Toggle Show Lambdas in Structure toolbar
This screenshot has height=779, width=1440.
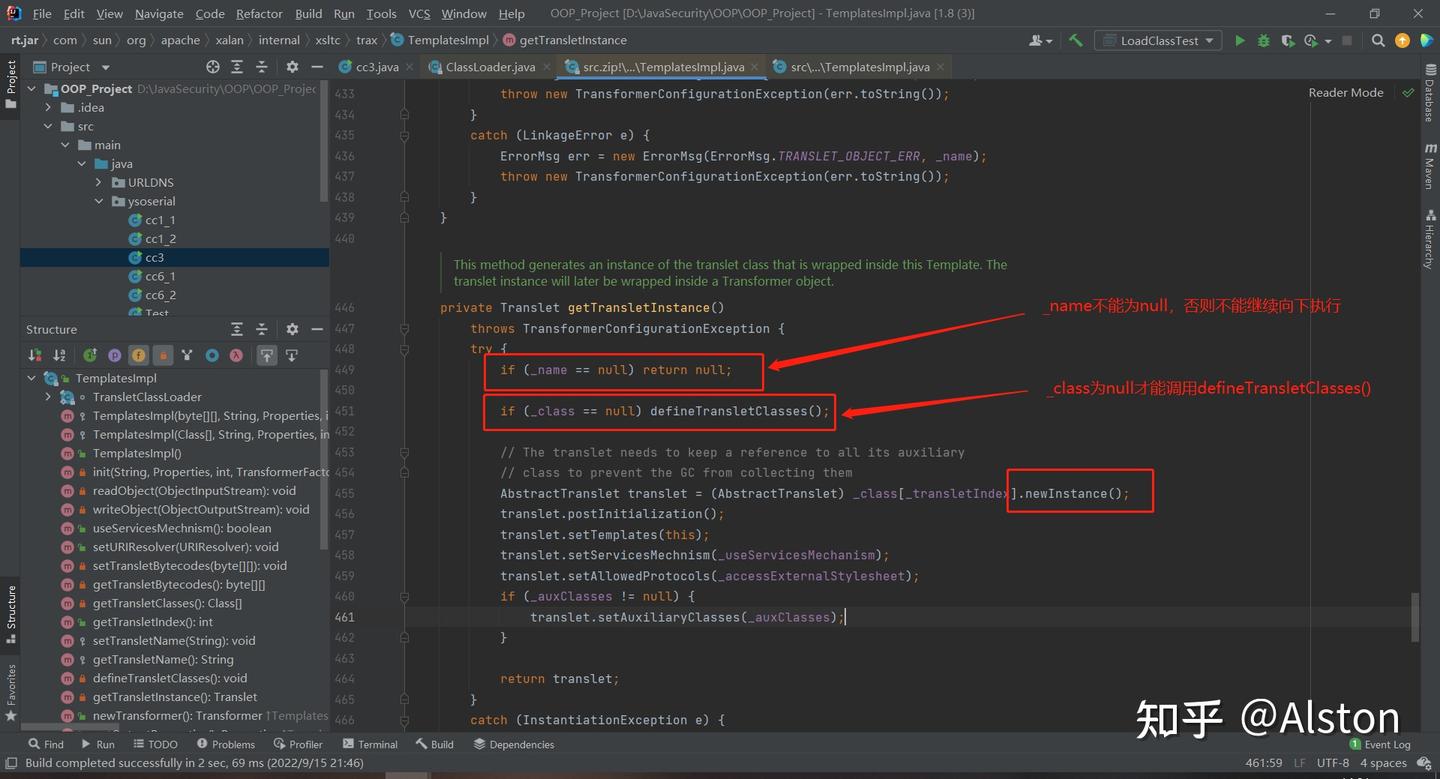[236, 355]
